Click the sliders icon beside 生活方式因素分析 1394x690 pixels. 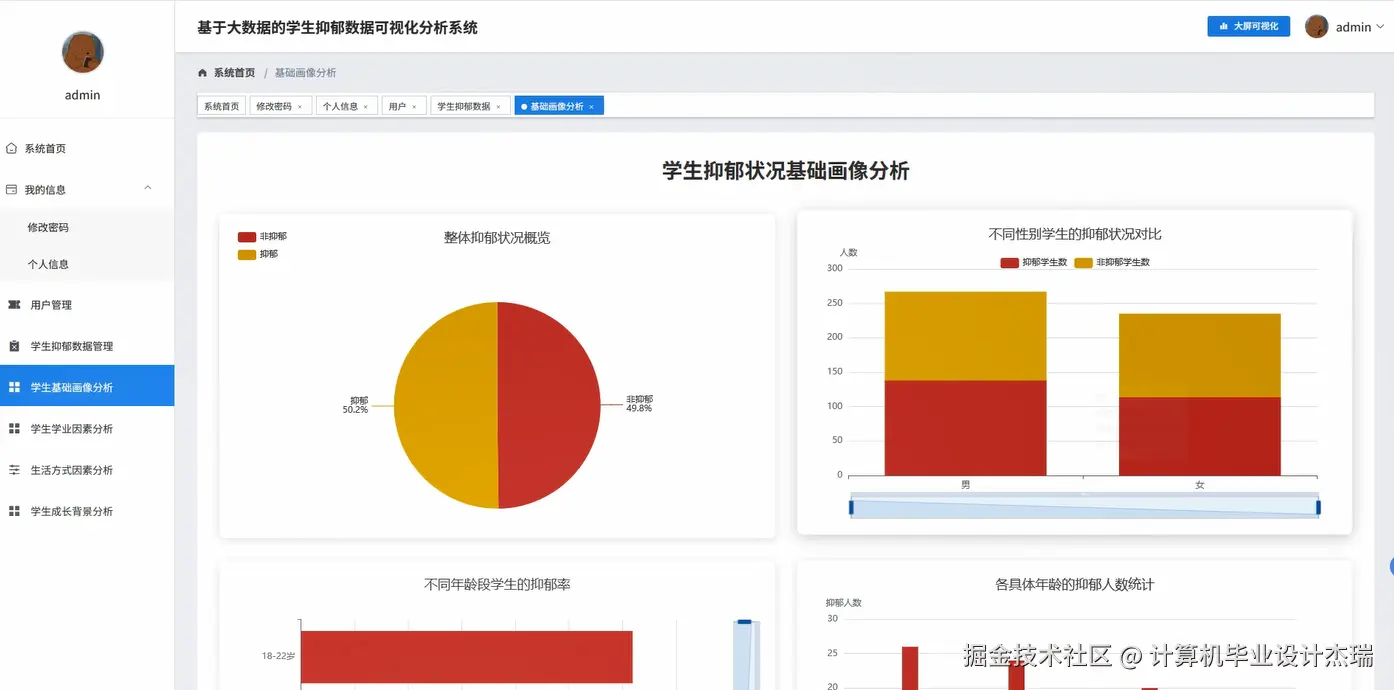pos(14,470)
